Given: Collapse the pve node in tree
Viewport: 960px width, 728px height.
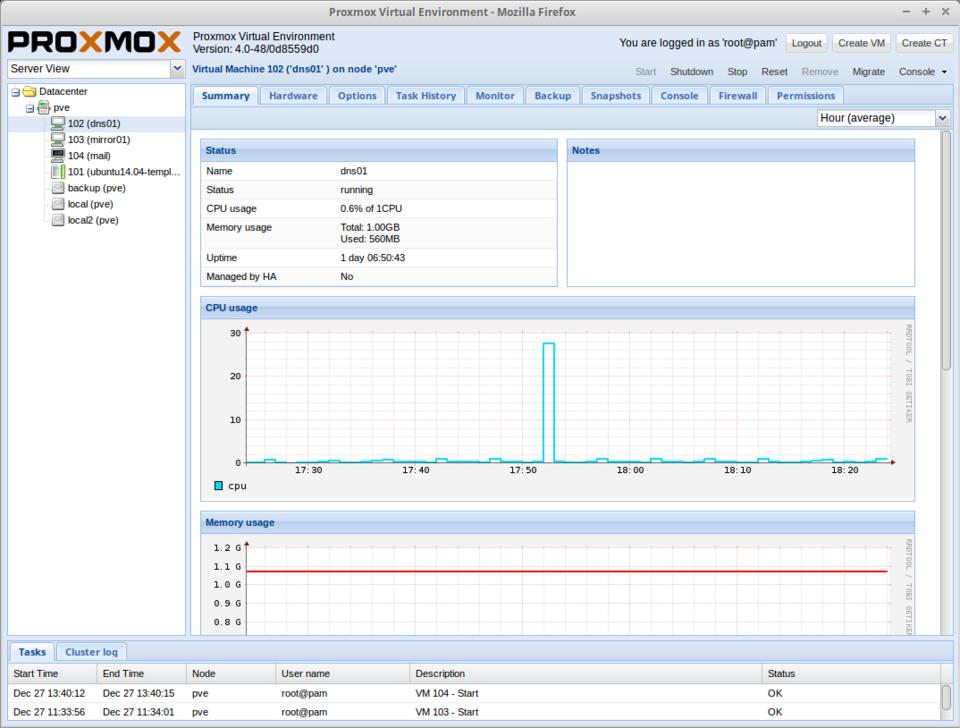Looking at the screenshot, I should (29, 108).
